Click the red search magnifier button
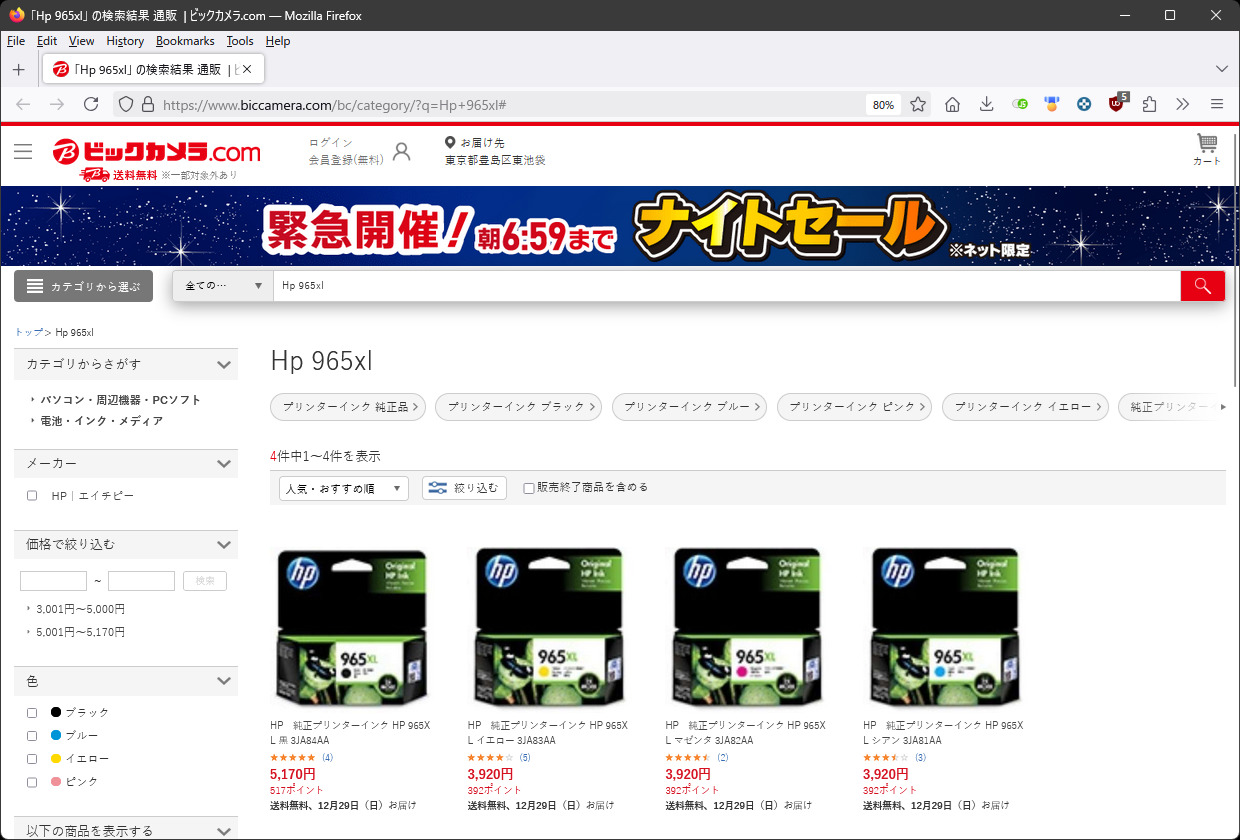The height and width of the screenshot is (840, 1240). point(1202,286)
